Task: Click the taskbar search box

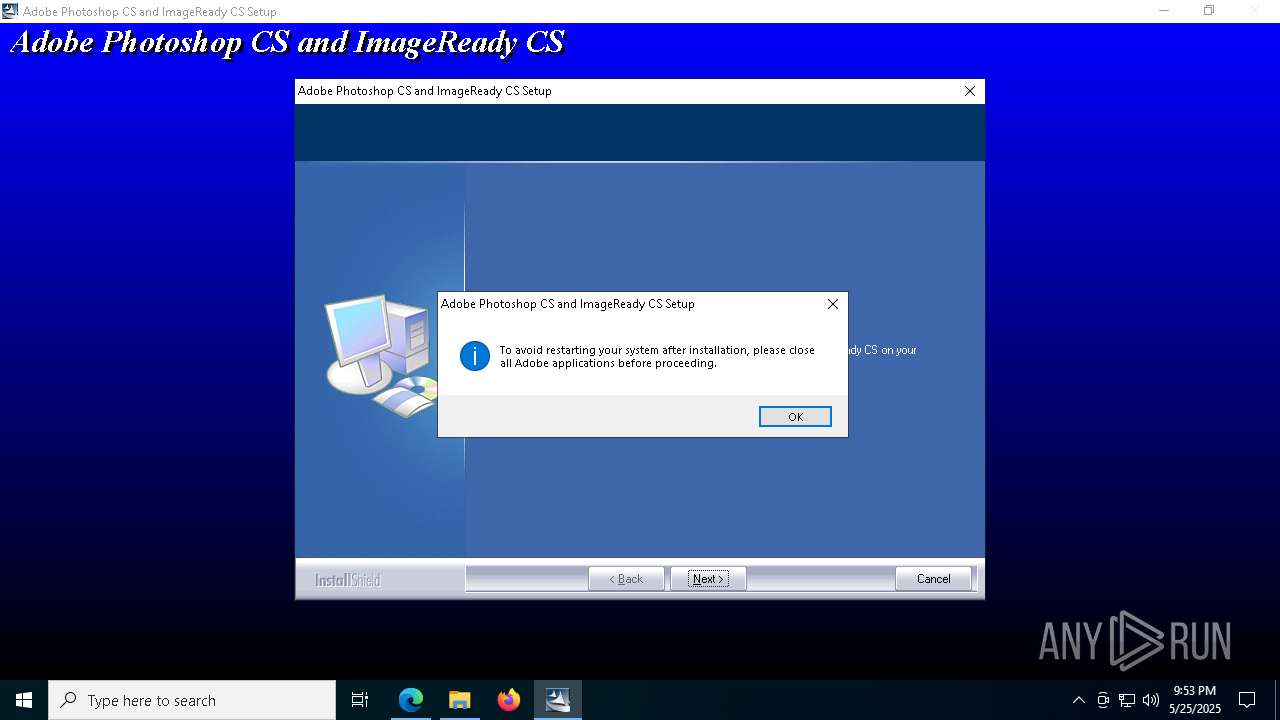Action: pyautogui.click(x=192, y=700)
